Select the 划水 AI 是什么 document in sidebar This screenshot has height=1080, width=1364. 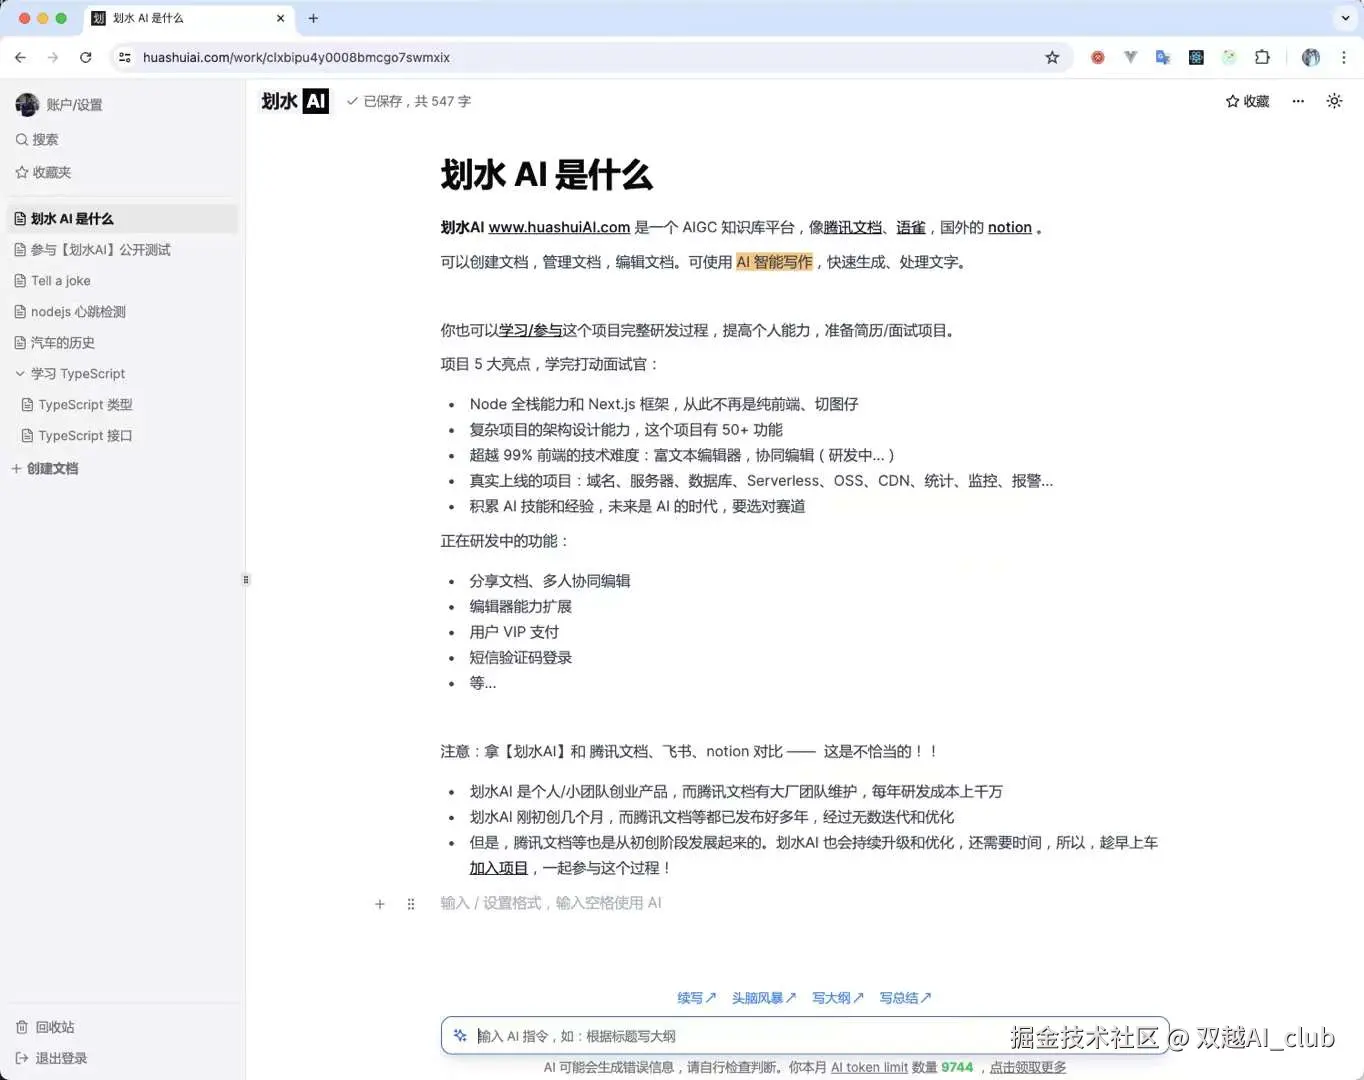coord(123,218)
